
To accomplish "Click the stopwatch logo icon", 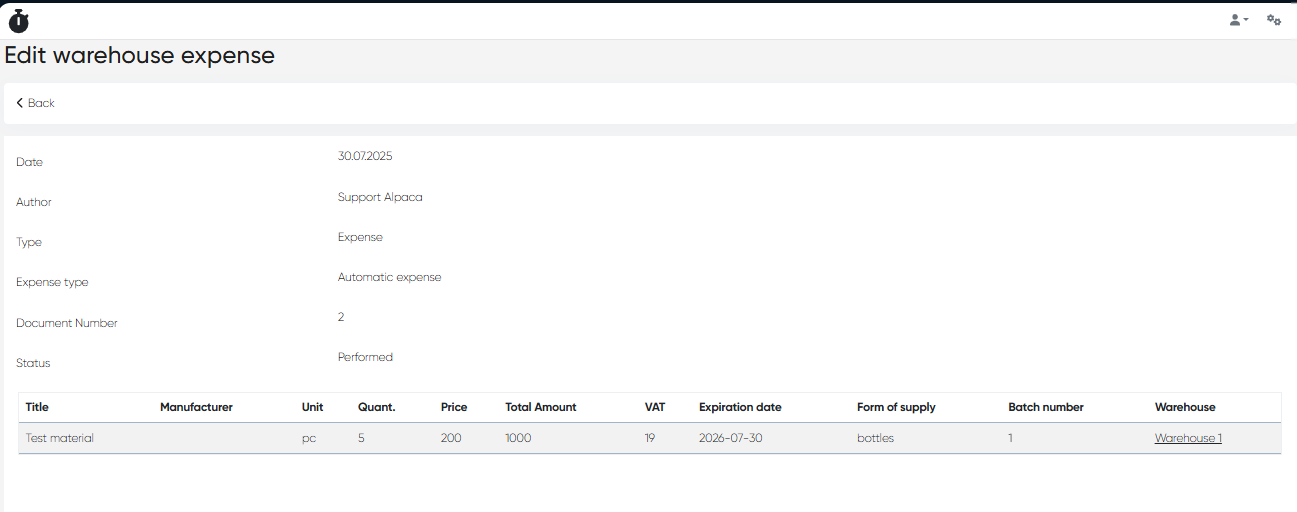I will pyautogui.click(x=18, y=20).
